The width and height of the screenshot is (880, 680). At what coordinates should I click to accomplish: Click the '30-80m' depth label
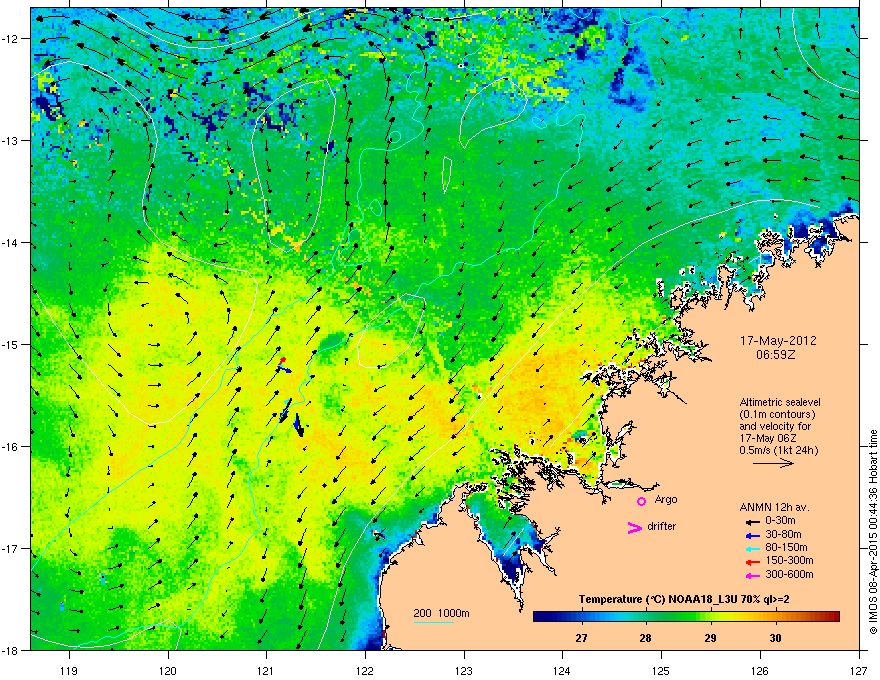[x=783, y=534]
